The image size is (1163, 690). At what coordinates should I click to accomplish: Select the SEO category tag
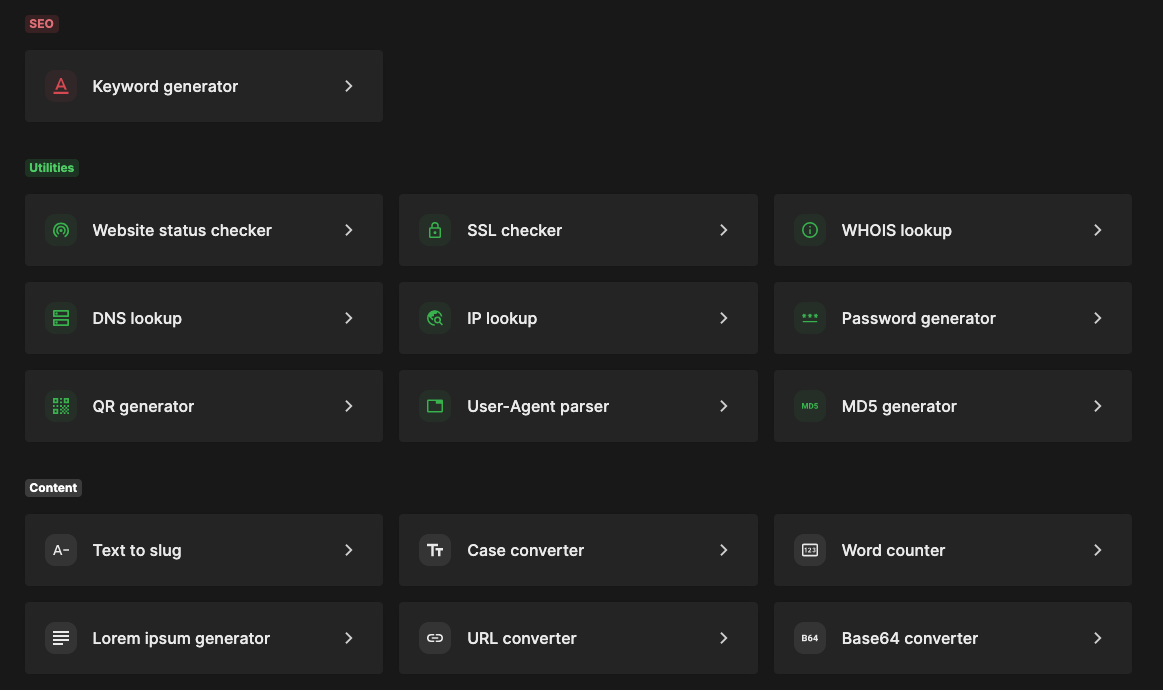[x=42, y=24]
